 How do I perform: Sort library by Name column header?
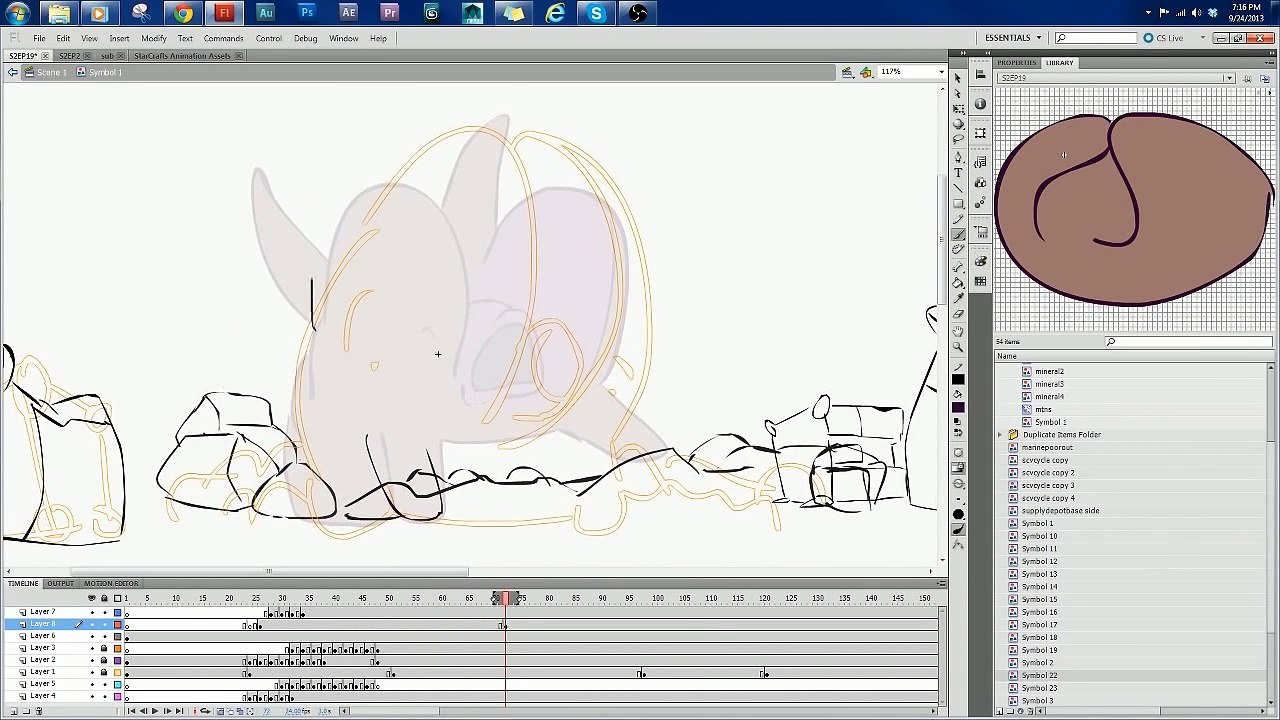(x=1006, y=356)
